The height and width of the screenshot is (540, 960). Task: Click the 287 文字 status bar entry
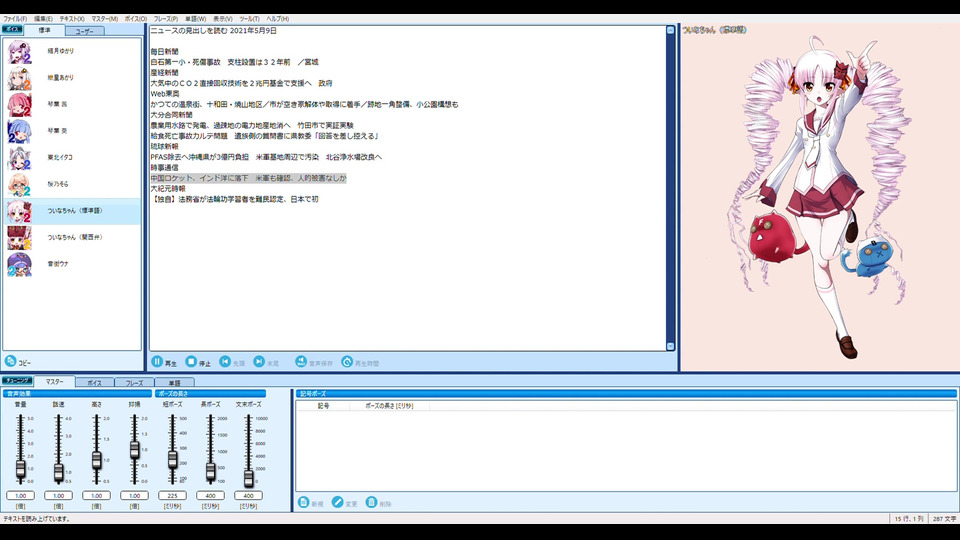944,519
